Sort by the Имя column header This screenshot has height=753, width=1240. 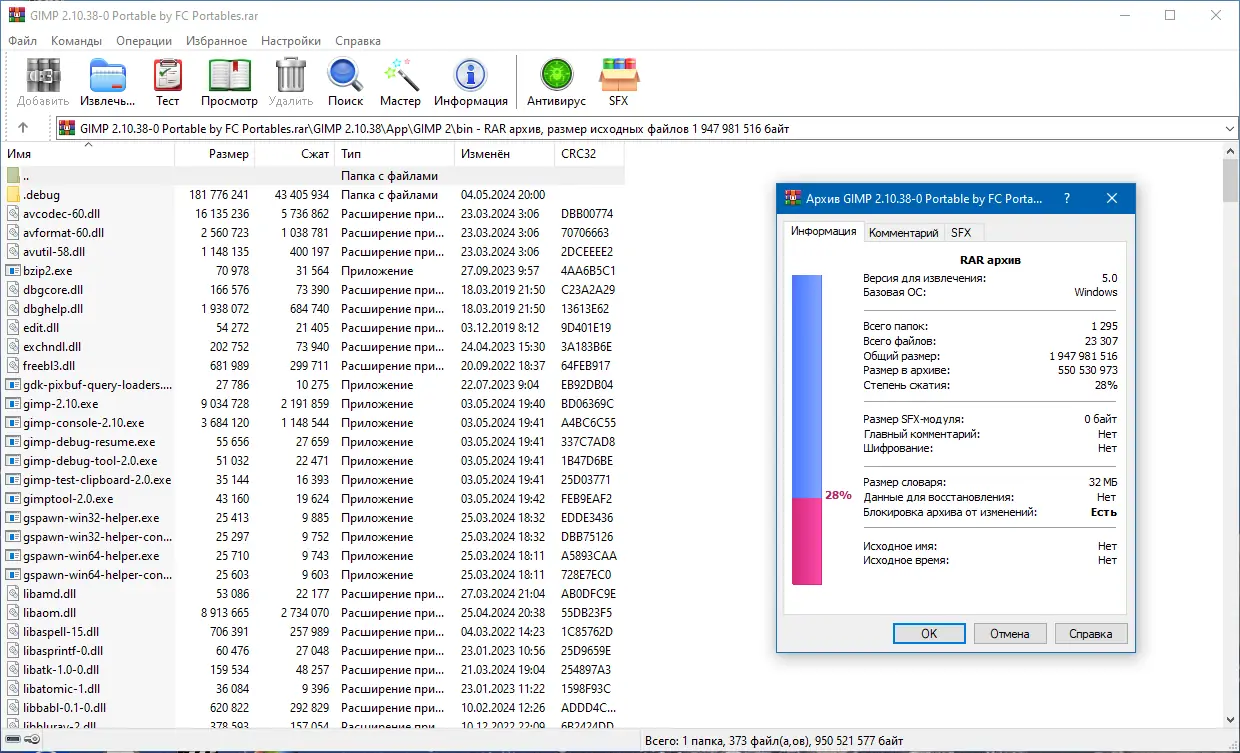coord(88,154)
